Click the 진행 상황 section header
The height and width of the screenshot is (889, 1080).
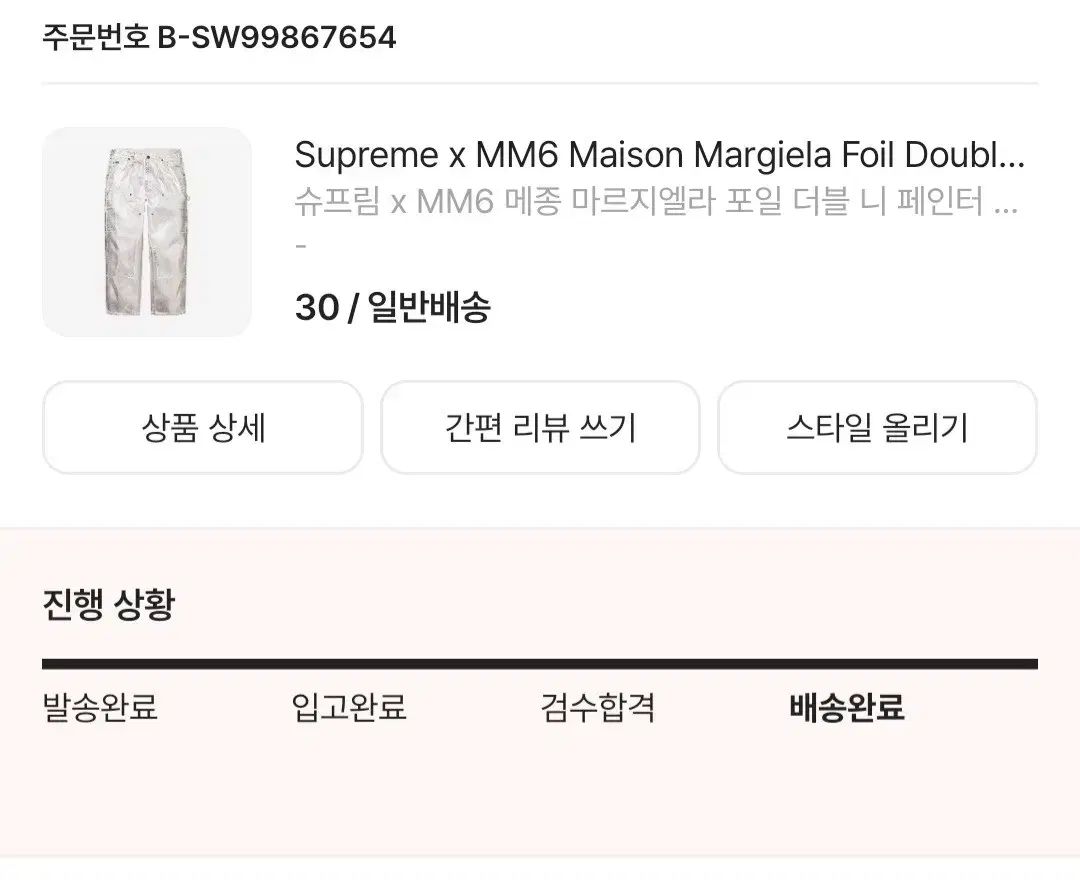(108, 604)
